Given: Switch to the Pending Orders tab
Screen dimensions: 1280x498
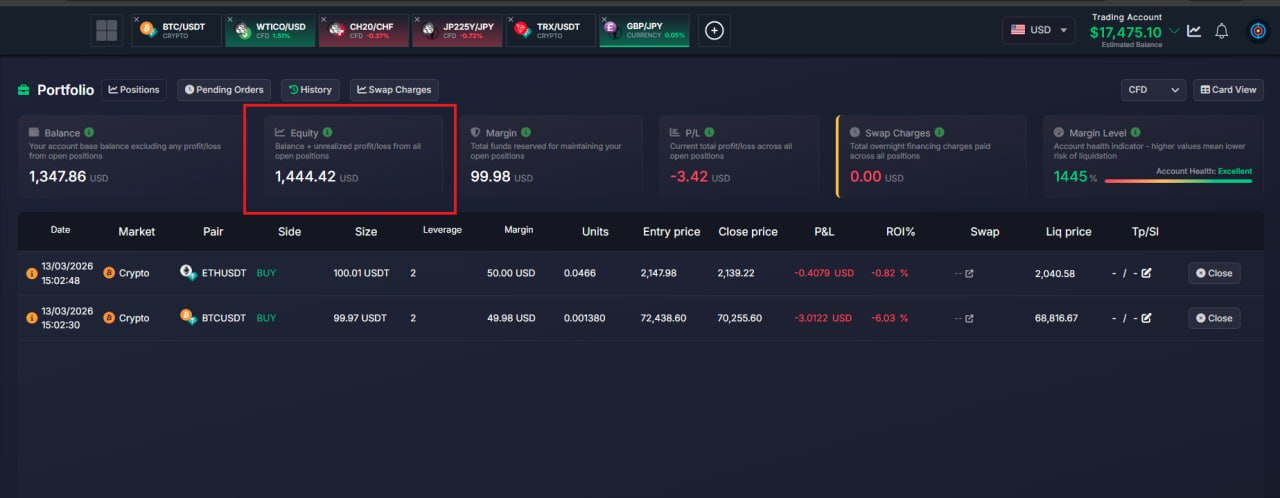Looking at the screenshot, I should tap(221, 90).
